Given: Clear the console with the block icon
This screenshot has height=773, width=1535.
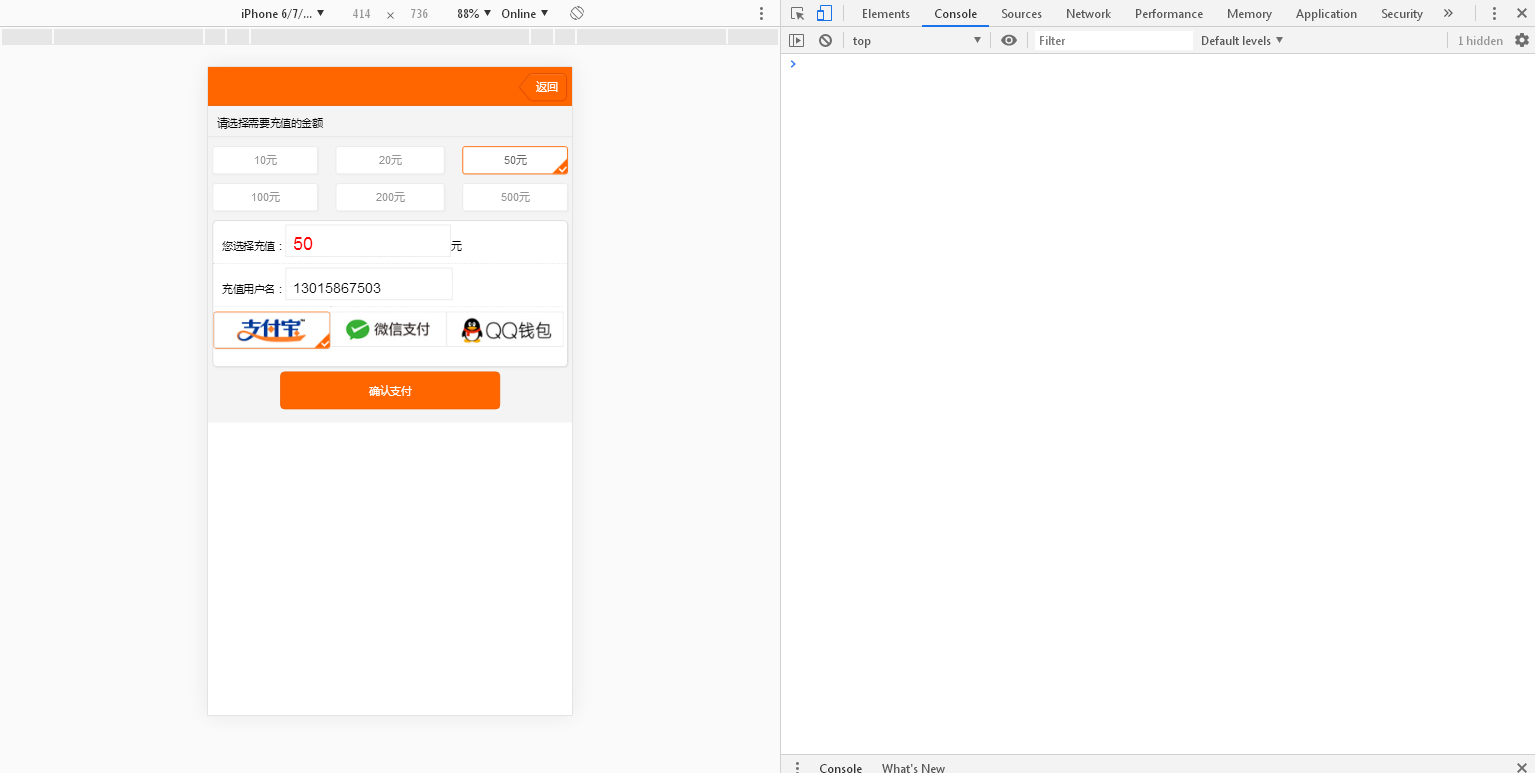Looking at the screenshot, I should [825, 41].
